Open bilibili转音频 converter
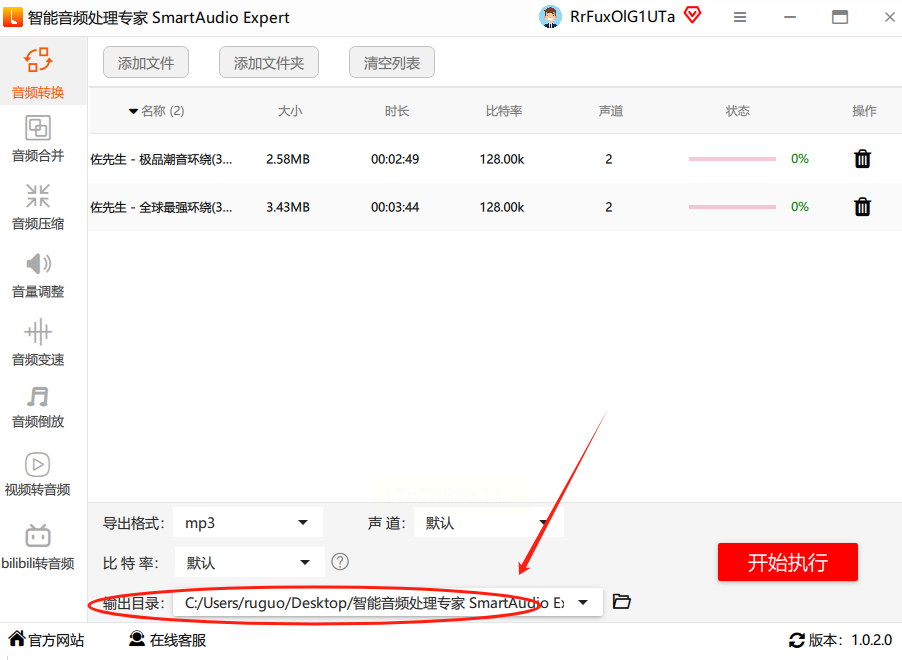 [38, 547]
